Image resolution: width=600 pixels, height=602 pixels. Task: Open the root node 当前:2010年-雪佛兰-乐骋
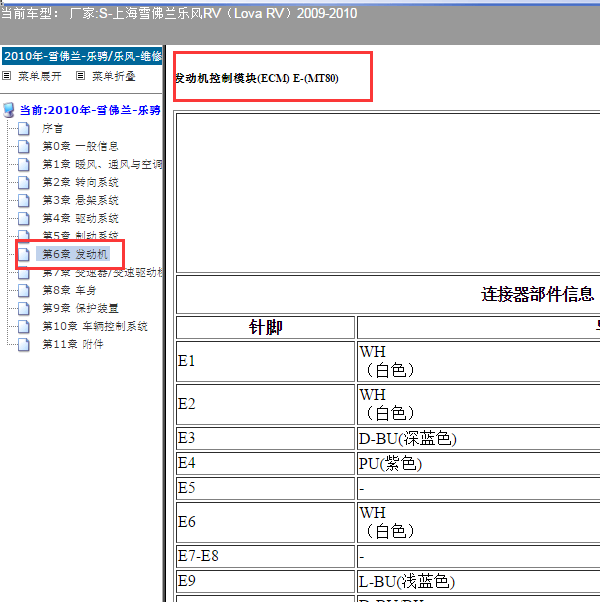coord(90,110)
